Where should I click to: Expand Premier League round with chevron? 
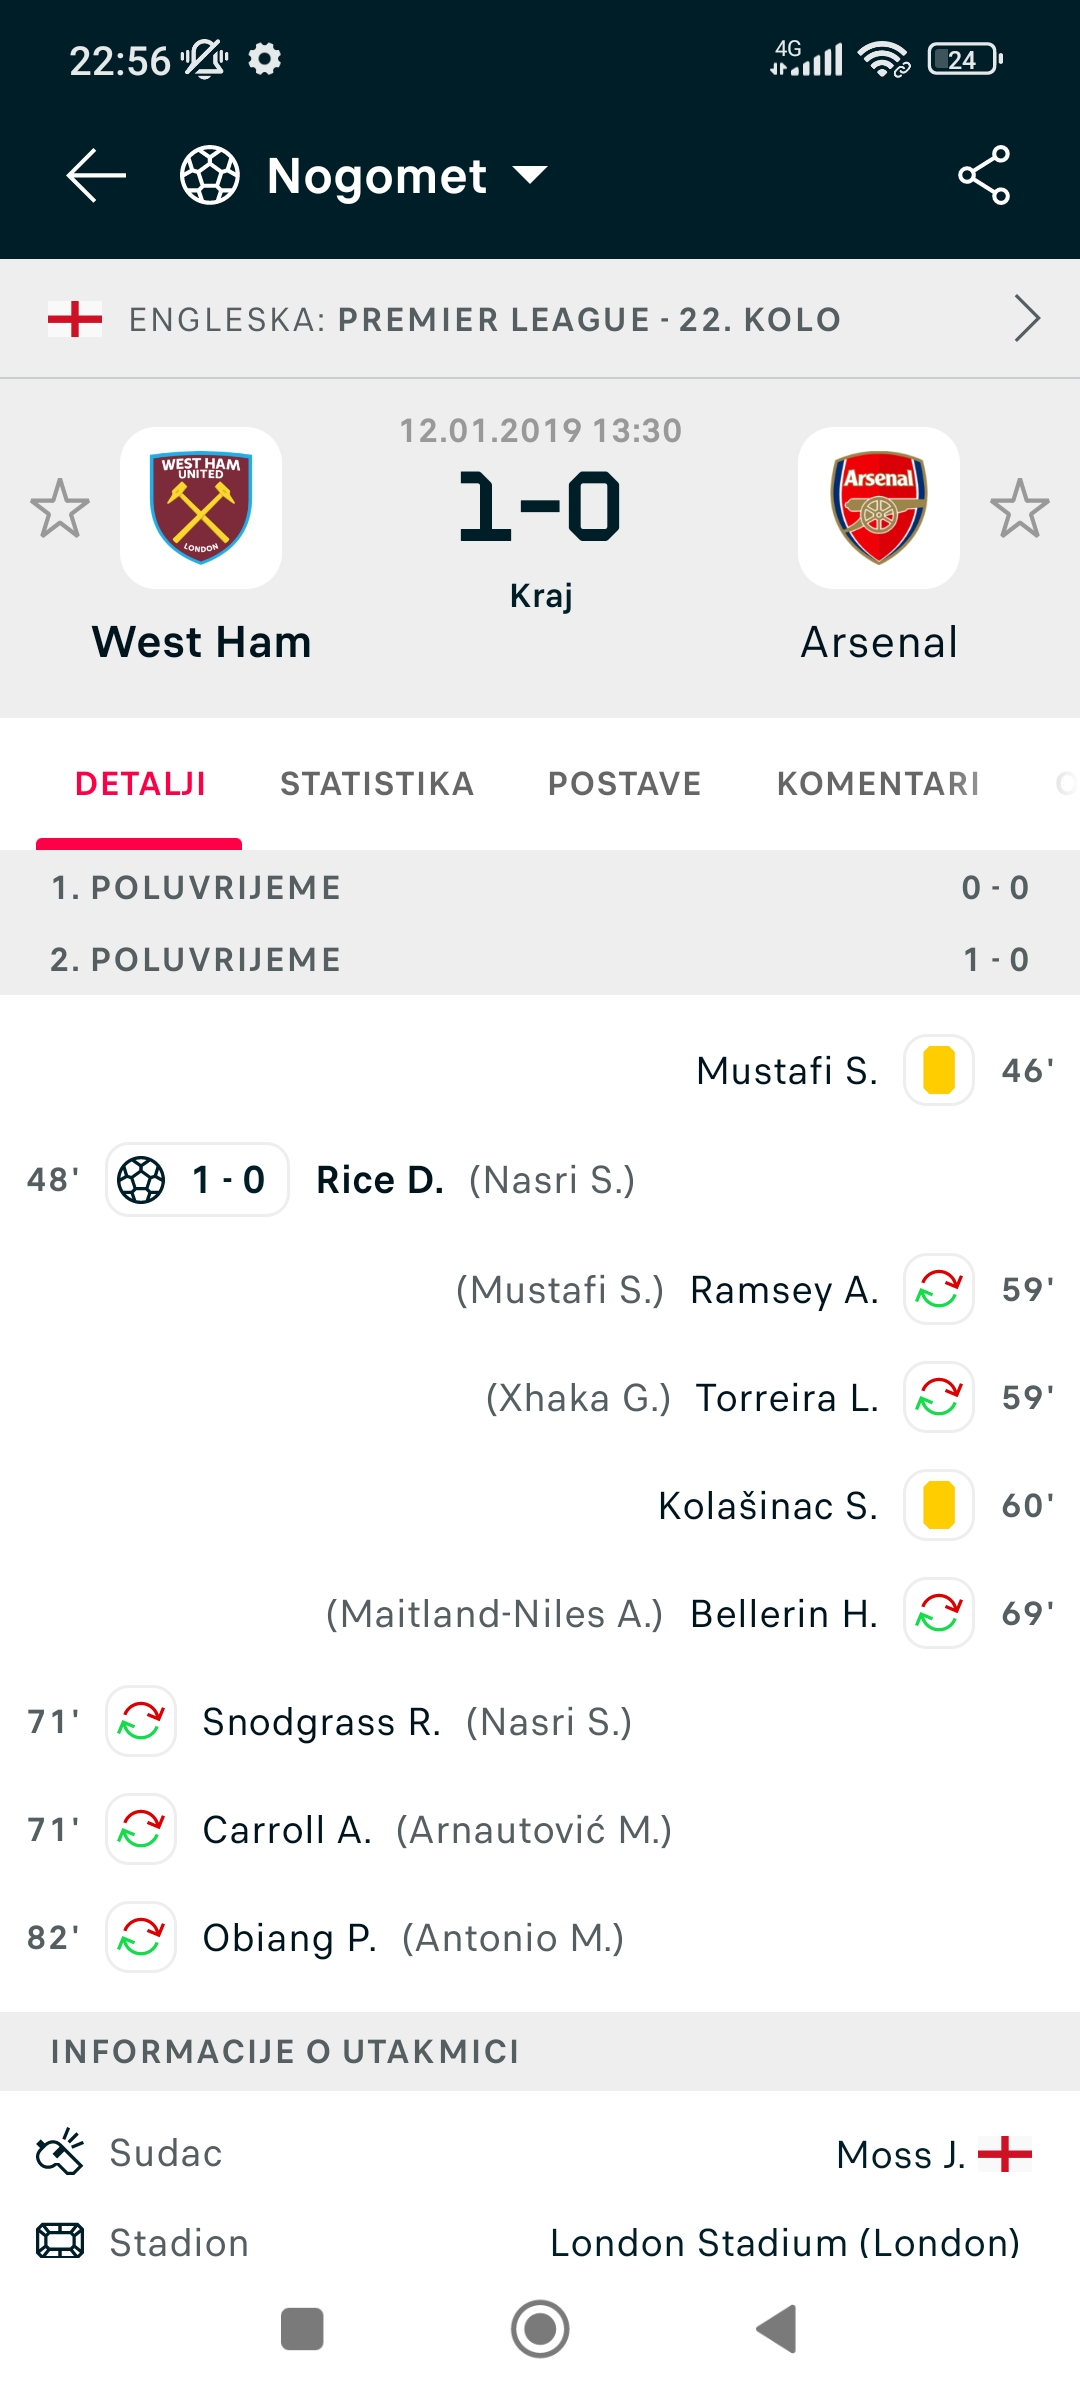[x=1027, y=319]
